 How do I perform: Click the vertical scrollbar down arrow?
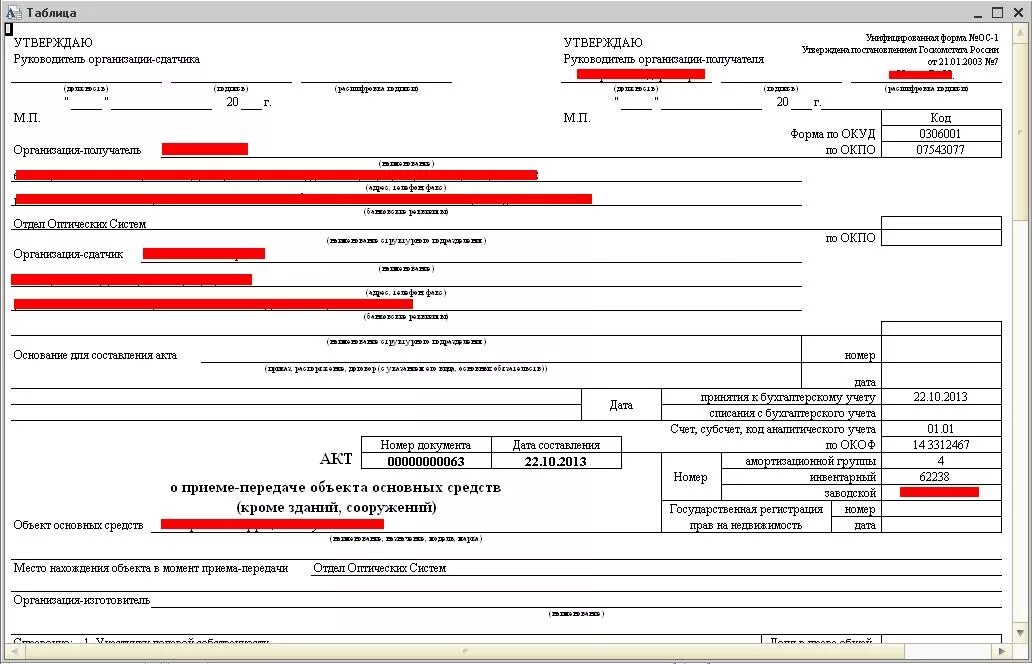tap(1021, 633)
